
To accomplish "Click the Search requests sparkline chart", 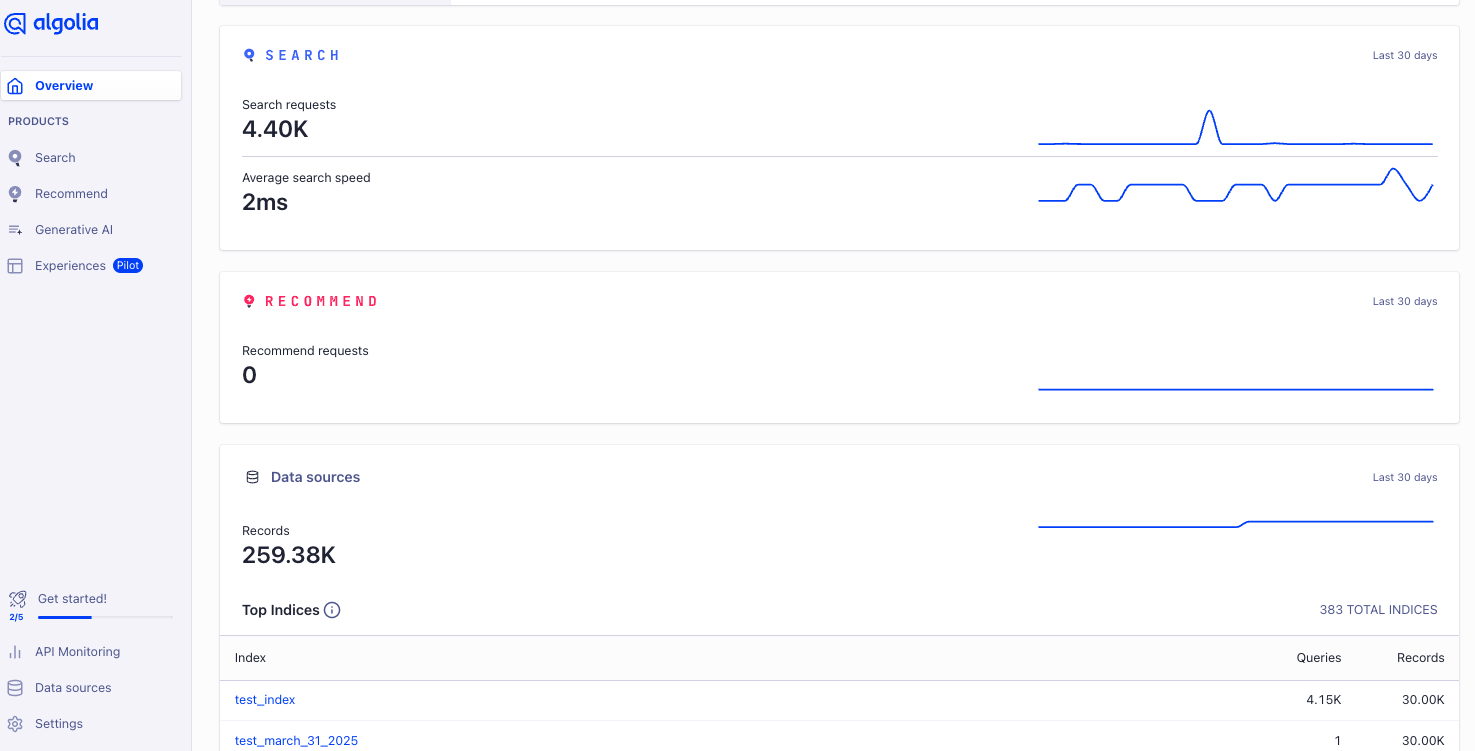I will 1236,128.
